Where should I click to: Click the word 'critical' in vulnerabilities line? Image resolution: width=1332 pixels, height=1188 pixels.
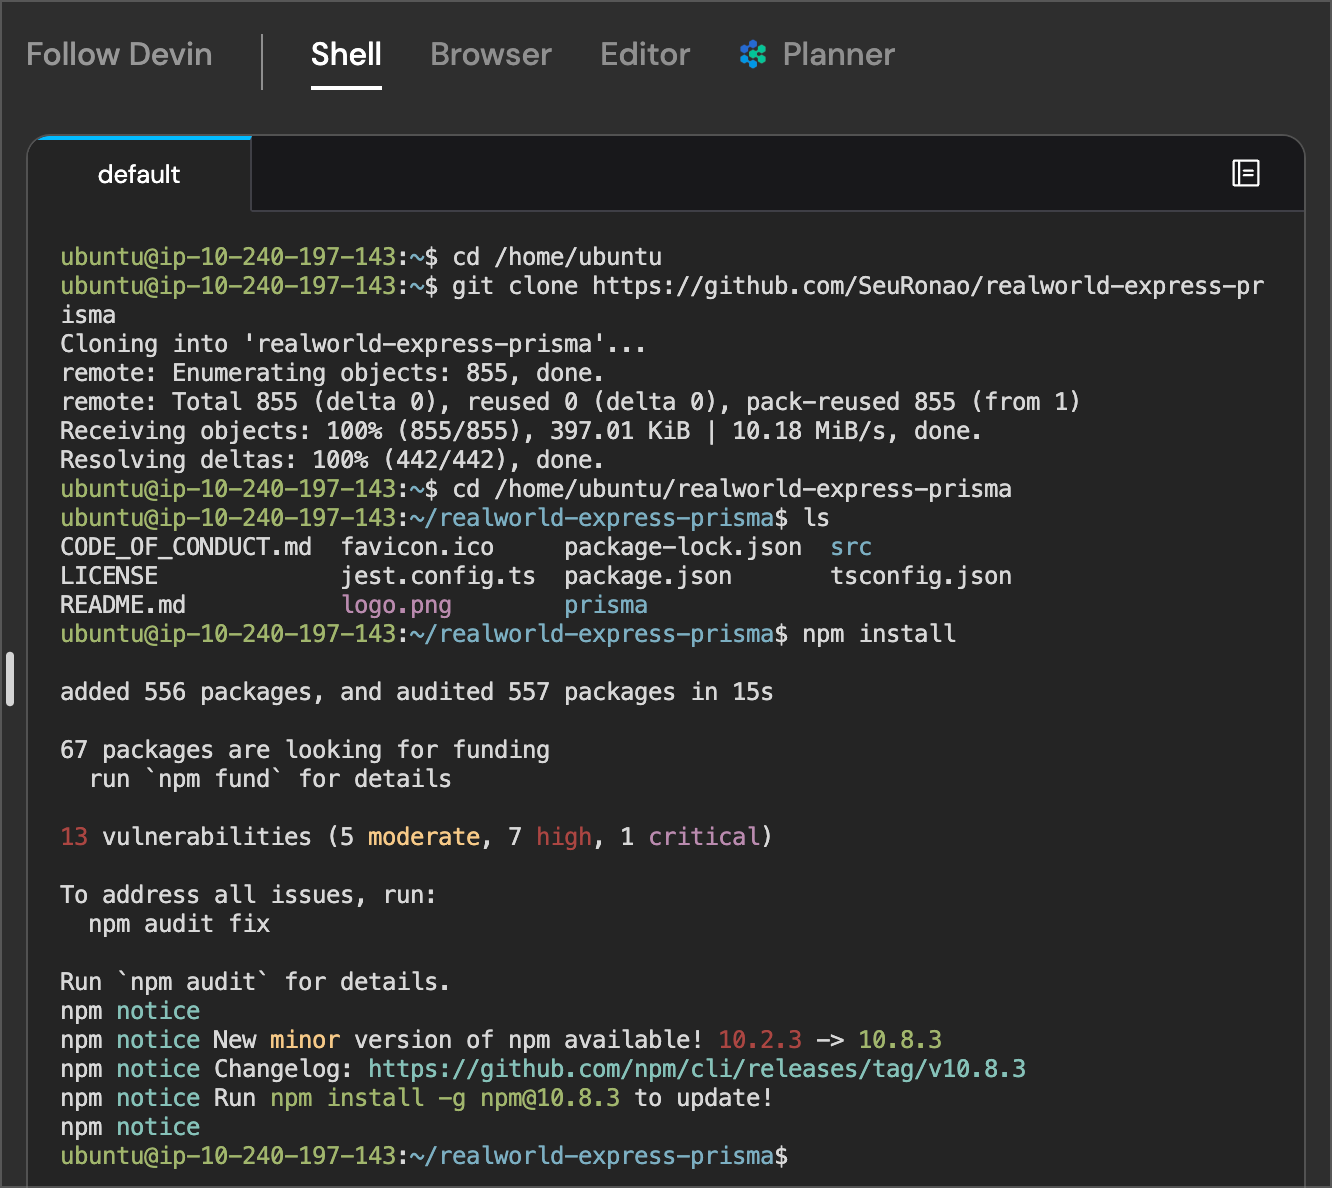[704, 837]
